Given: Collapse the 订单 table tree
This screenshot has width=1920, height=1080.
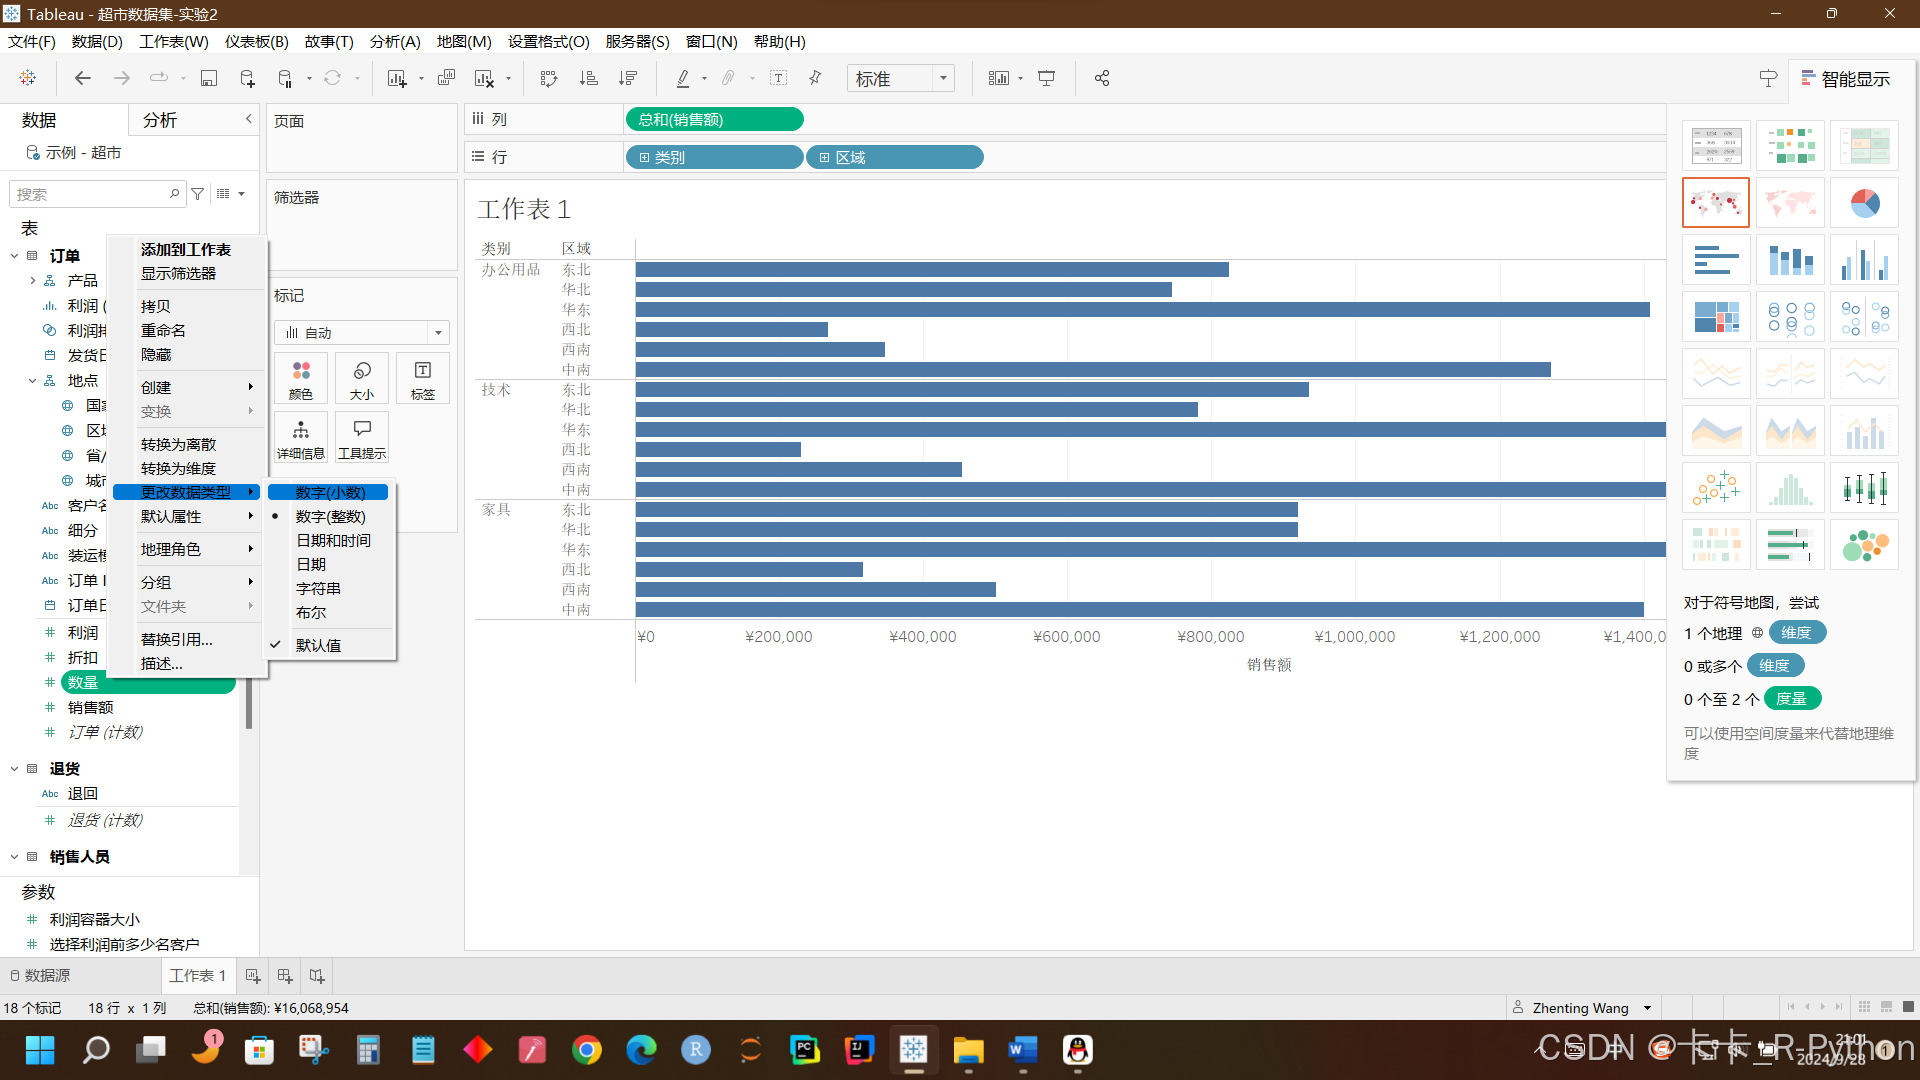Looking at the screenshot, I should click(x=15, y=256).
